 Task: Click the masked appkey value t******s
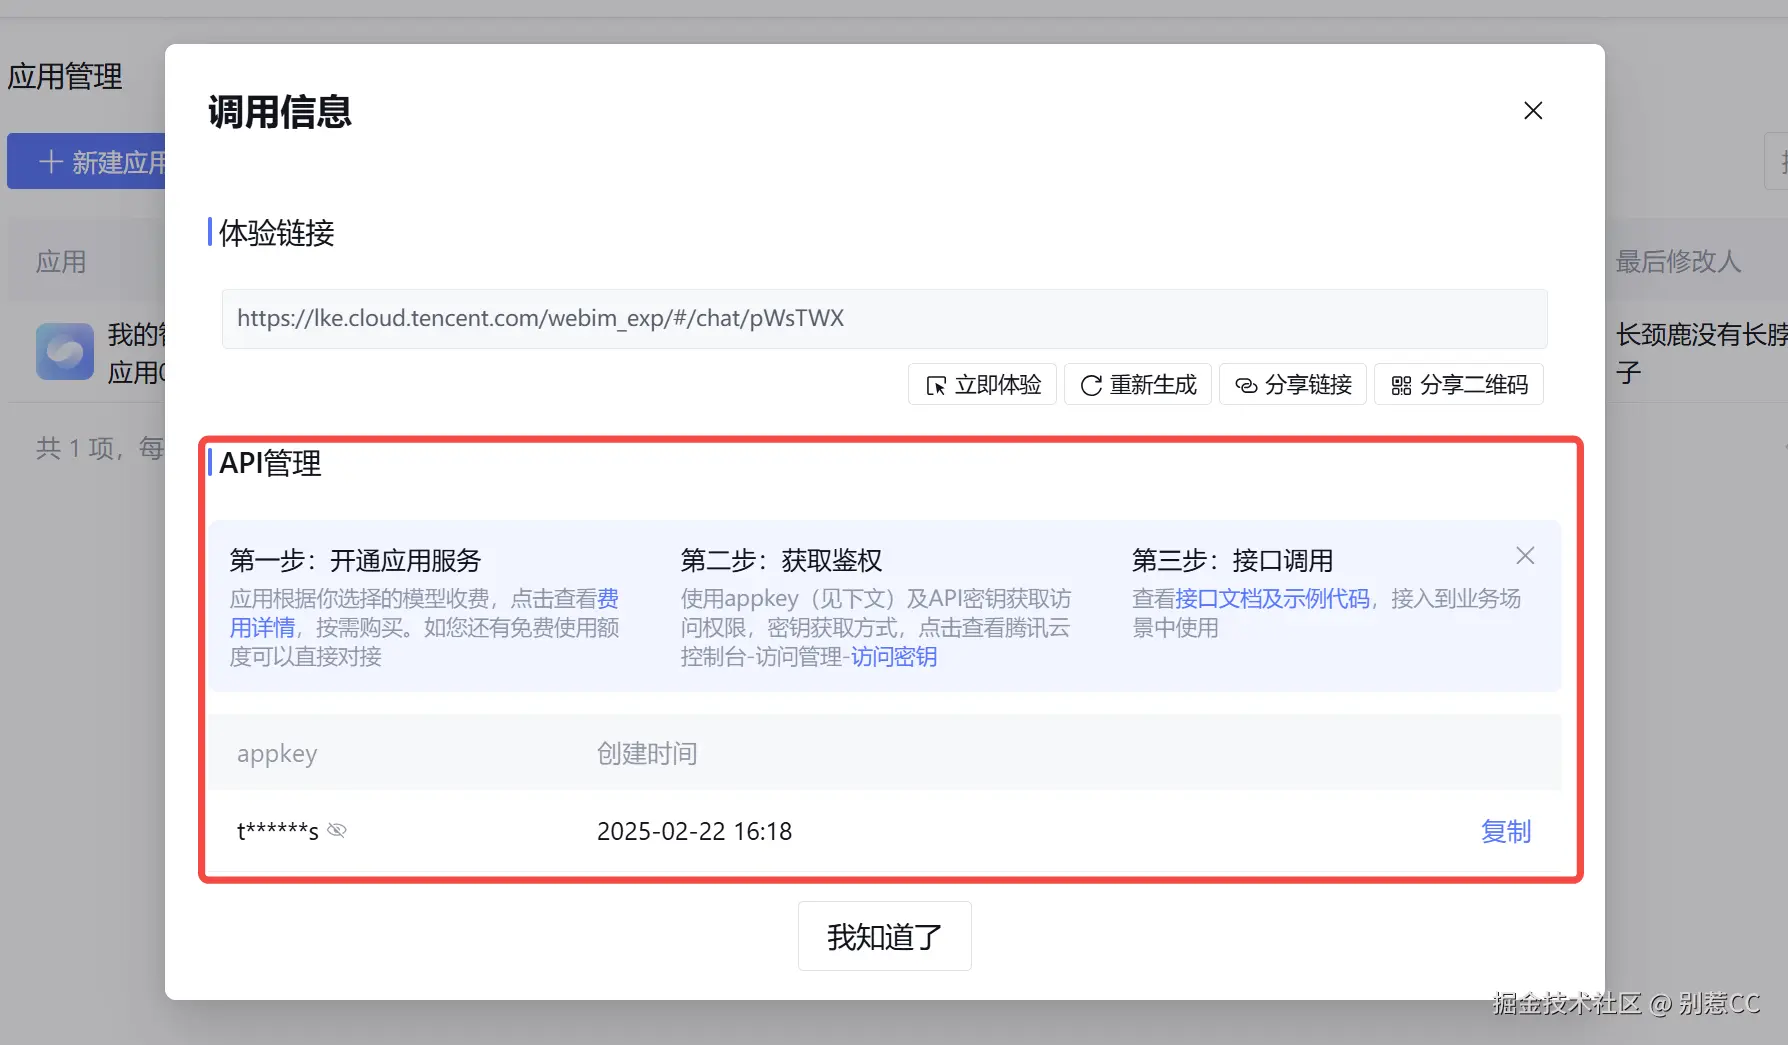(278, 831)
